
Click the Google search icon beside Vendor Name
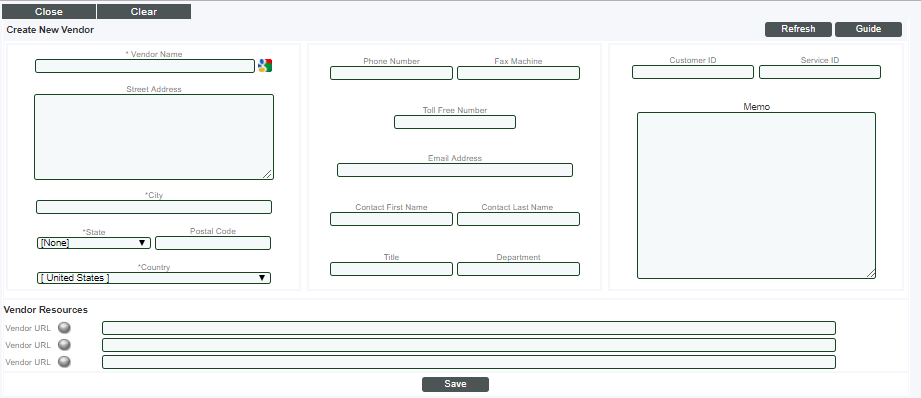(265, 66)
